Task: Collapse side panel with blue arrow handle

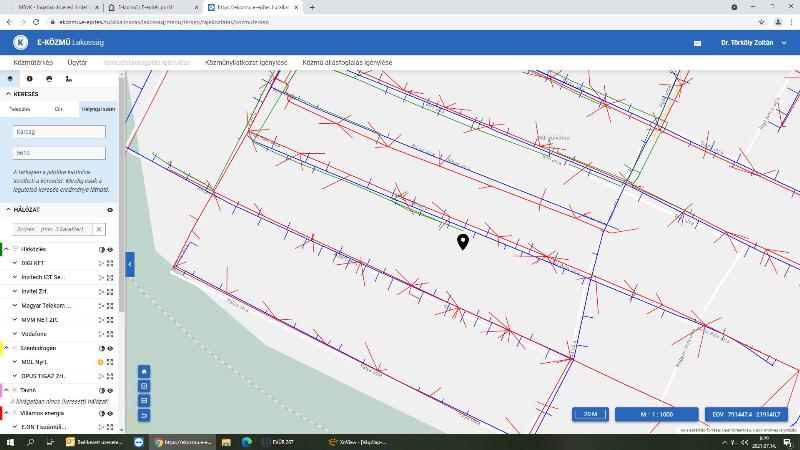Action: (x=130, y=264)
